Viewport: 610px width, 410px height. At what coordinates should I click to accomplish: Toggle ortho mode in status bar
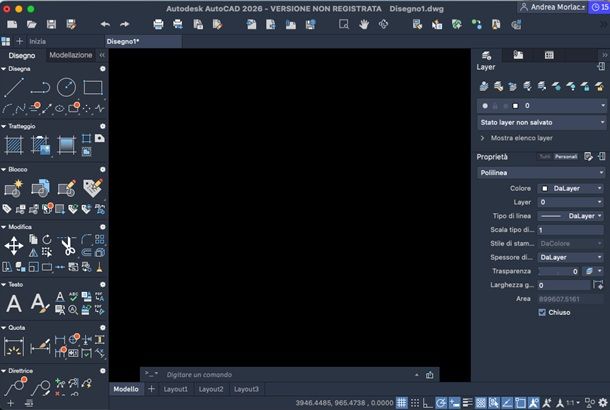click(x=428, y=403)
